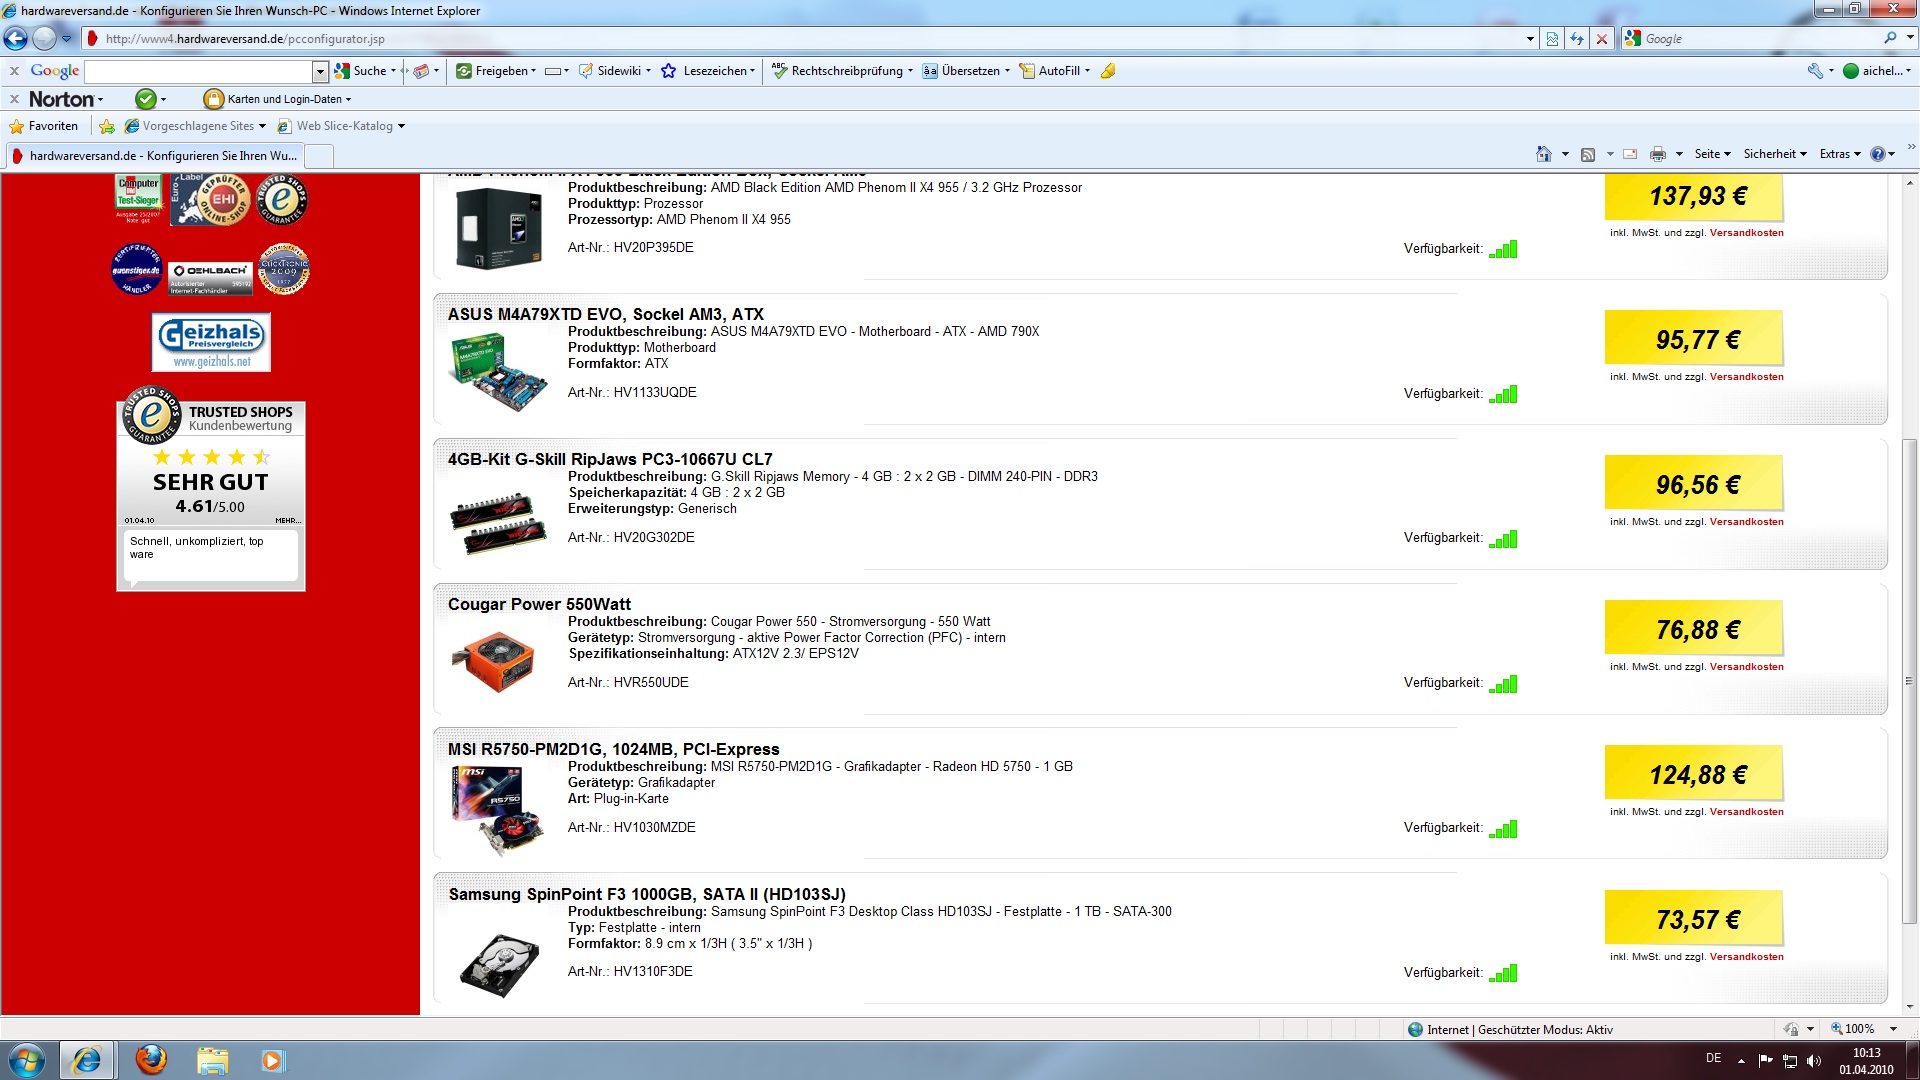Print the page with the printer icon
1920x1080 pixels.
click(x=1658, y=154)
